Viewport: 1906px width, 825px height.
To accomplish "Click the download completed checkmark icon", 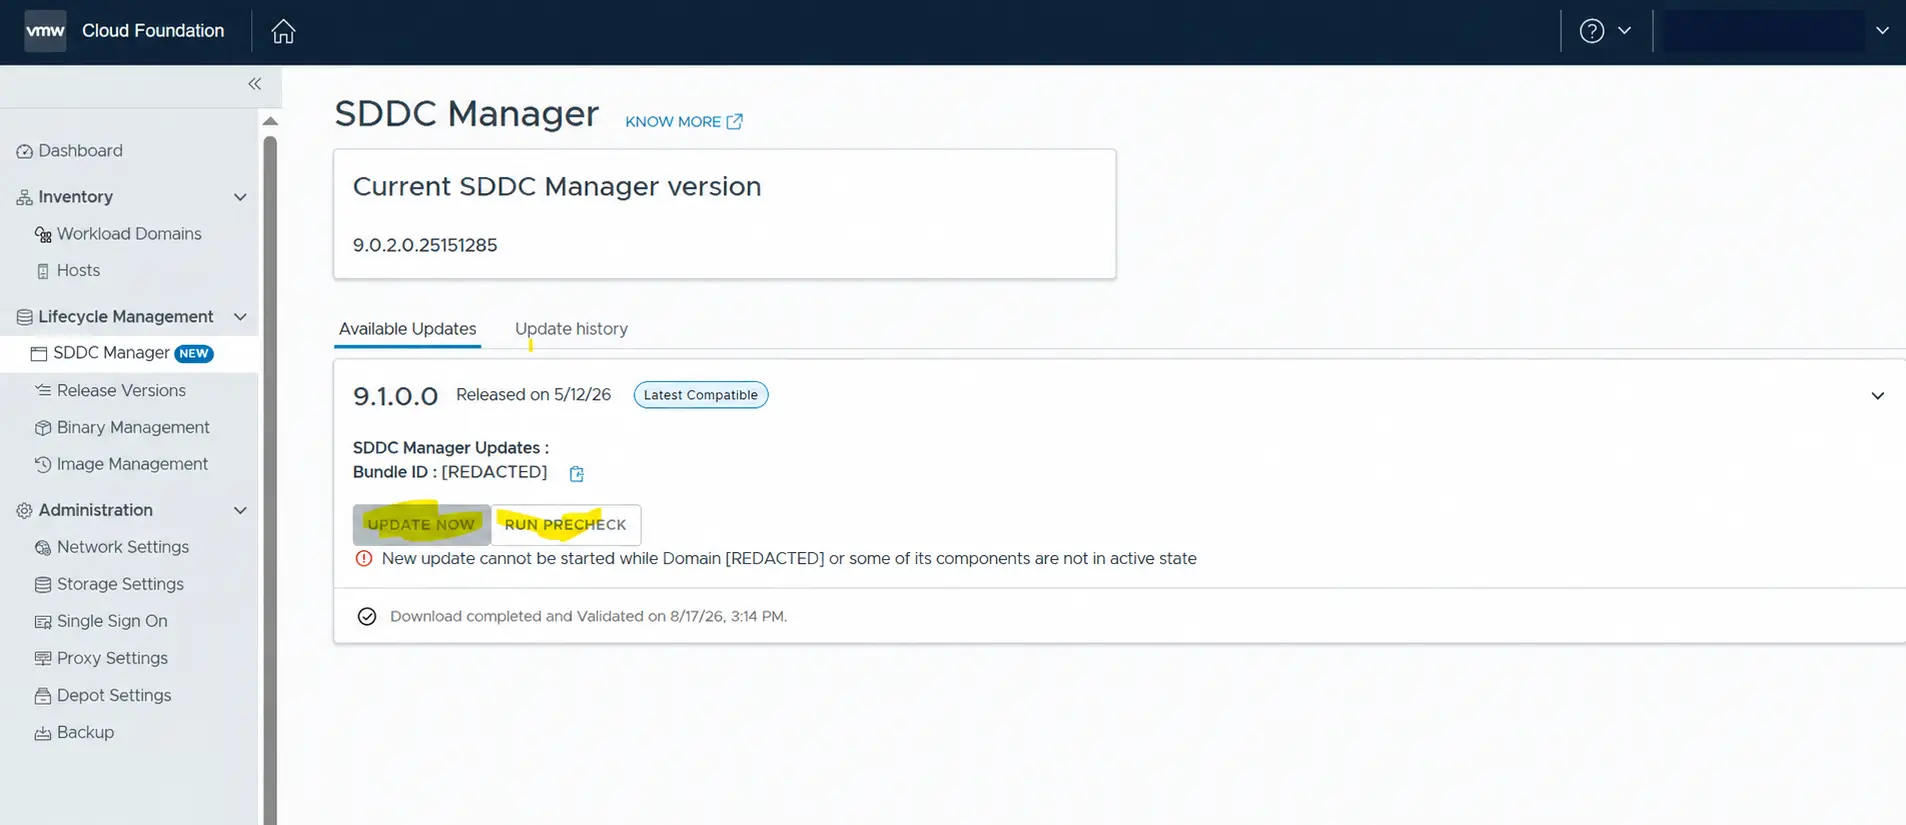I will point(367,617).
